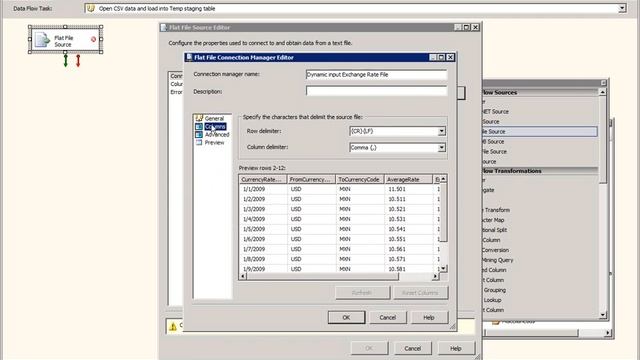Select the 11.501 average rate cell
Viewport: 640px width, 360px height.
tap(408, 189)
